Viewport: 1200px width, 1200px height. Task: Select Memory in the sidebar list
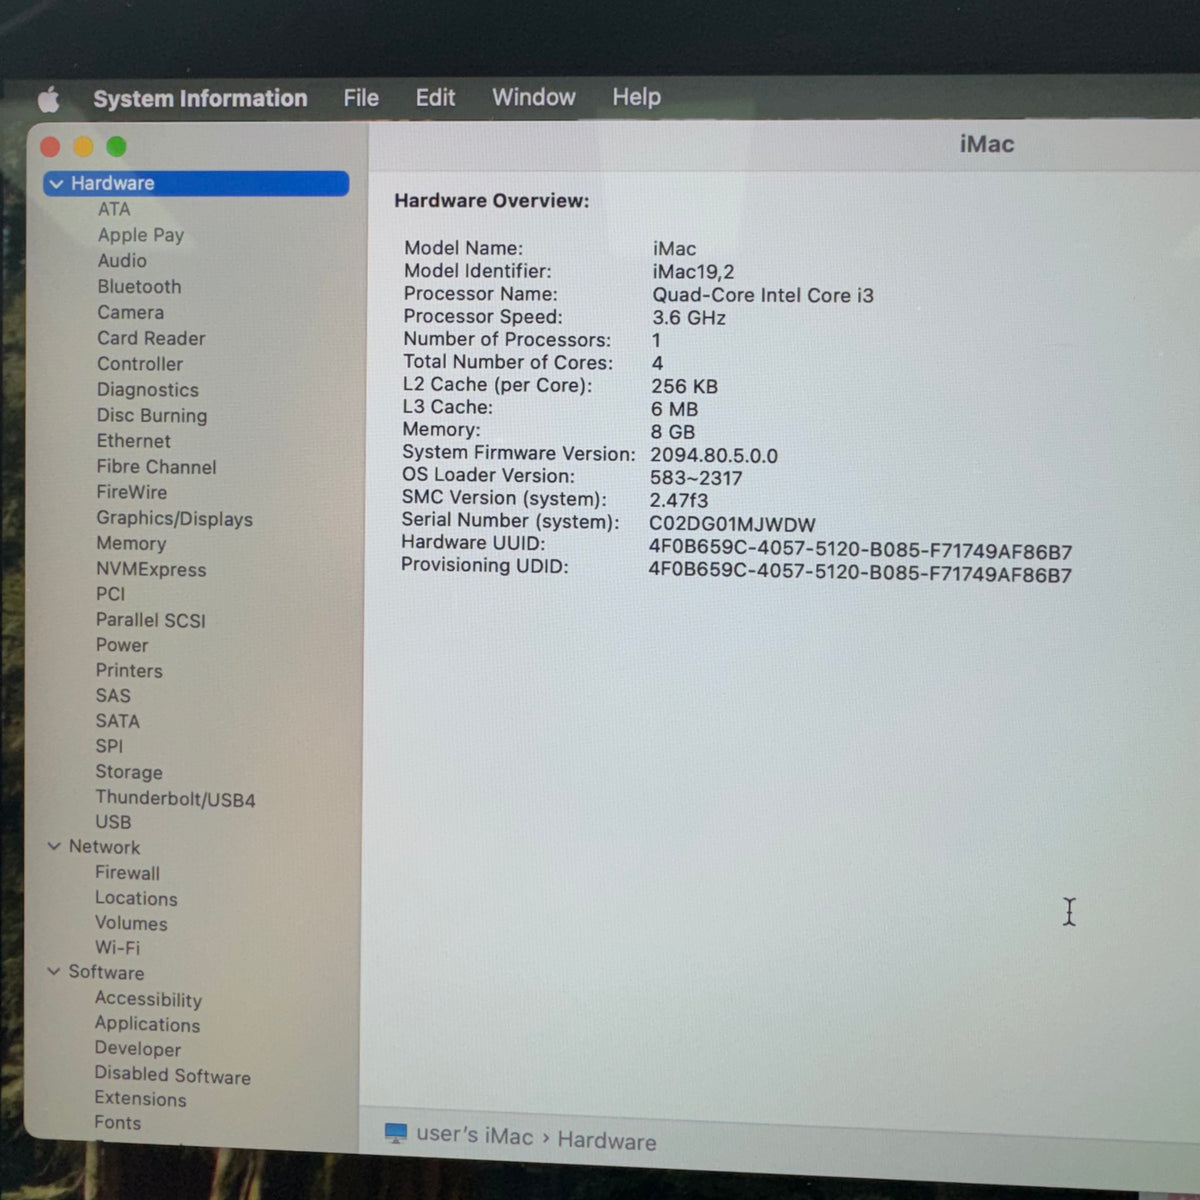tap(131, 543)
